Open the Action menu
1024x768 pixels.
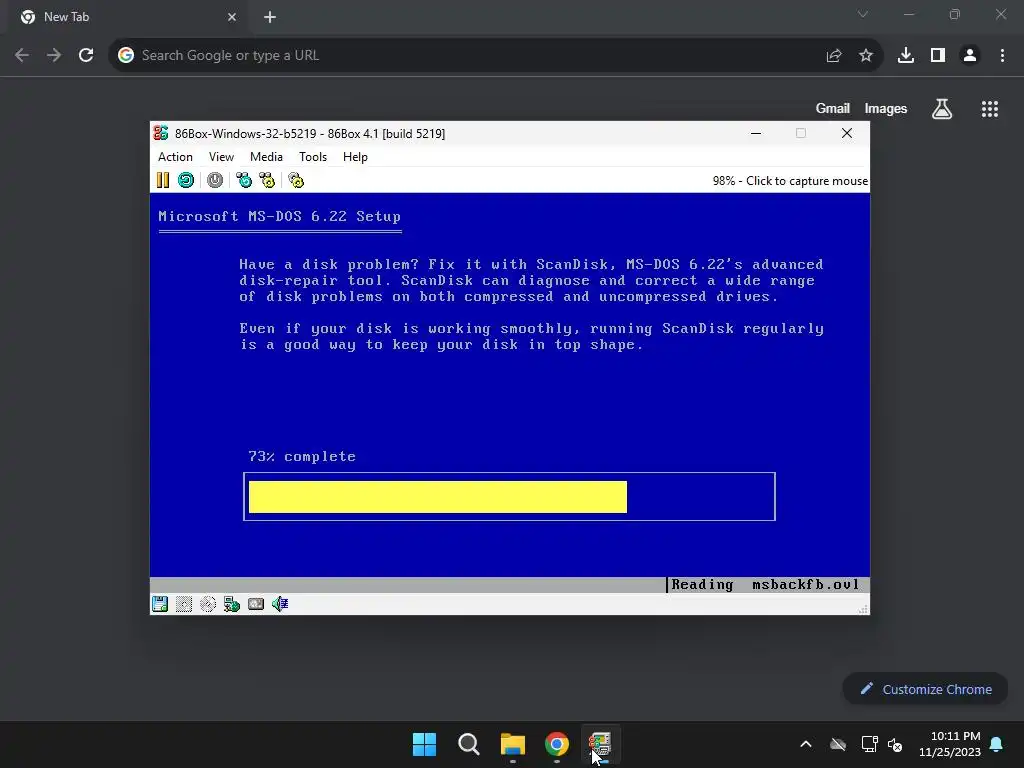click(x=175, y=157)
